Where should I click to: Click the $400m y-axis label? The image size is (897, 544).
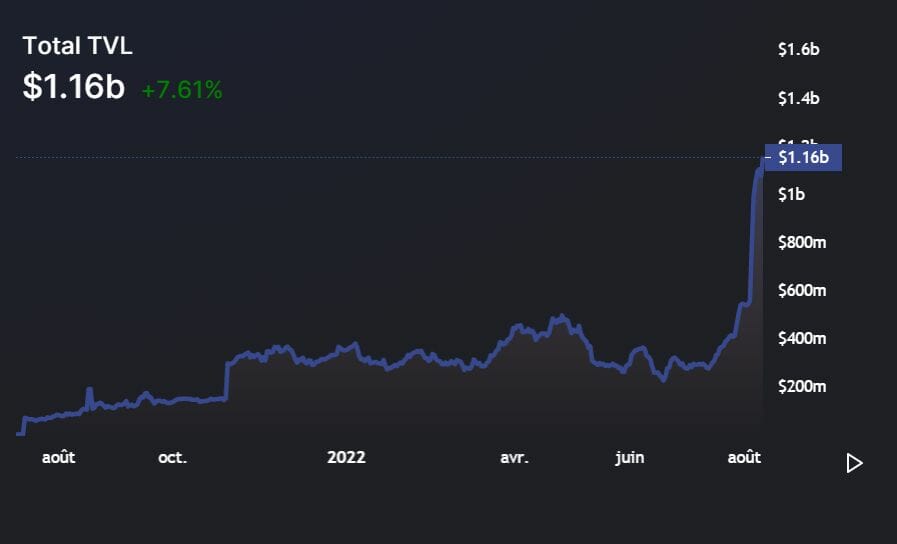click(802, 339)
